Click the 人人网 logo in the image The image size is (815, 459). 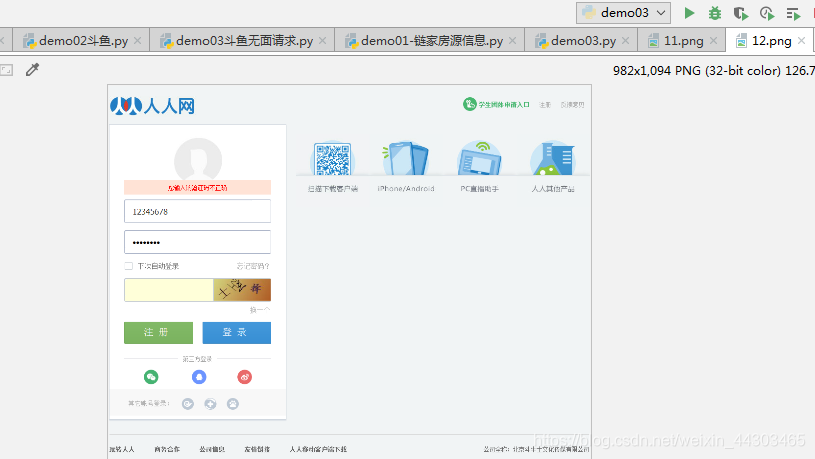pyautogui.click(x=152, y=106)
